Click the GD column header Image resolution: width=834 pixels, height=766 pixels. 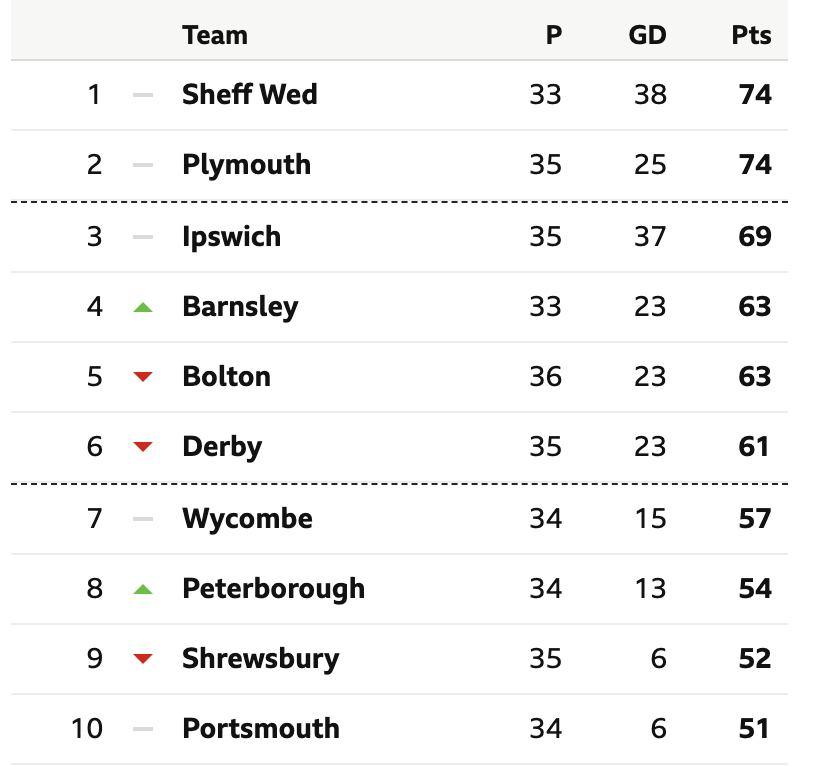(647, 35)
